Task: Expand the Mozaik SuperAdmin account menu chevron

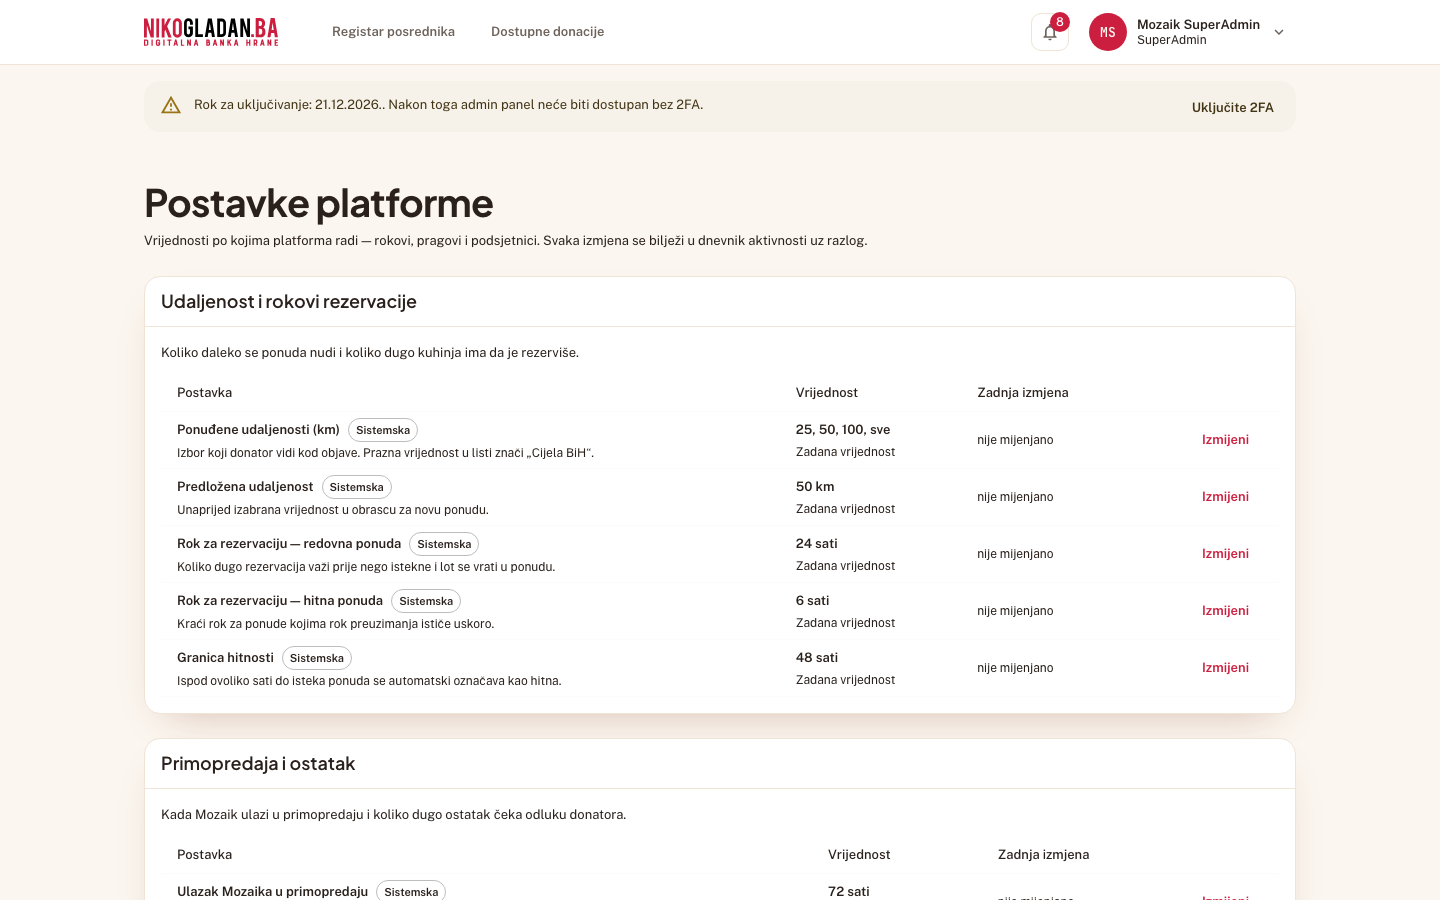Action: tap(1279, 32)
